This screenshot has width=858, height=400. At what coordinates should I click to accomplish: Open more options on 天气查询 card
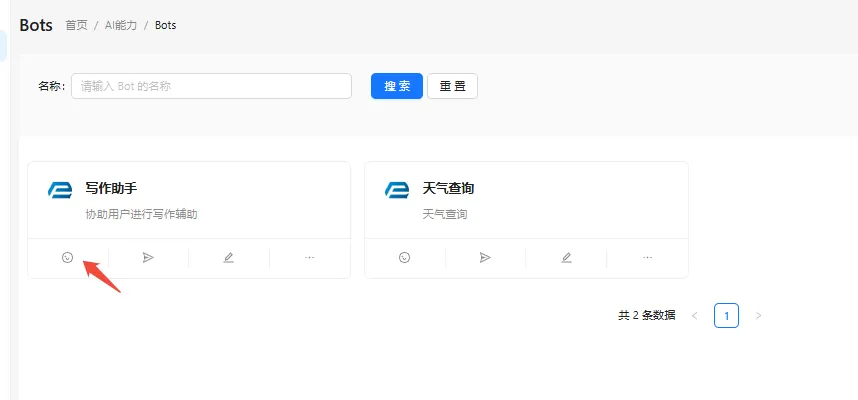647,257
